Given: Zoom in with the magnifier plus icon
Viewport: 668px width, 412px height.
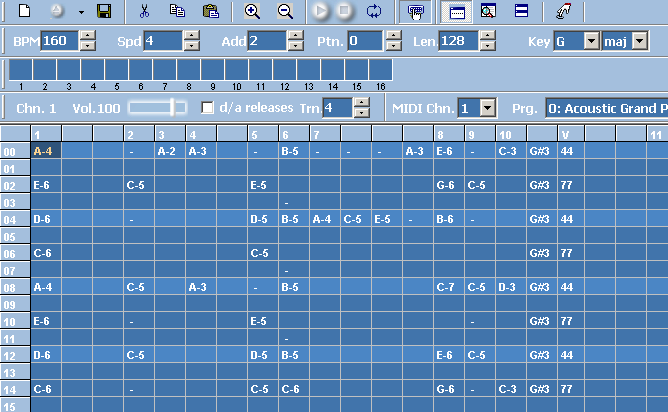Looking at the screenshot, I should (252, 12).
